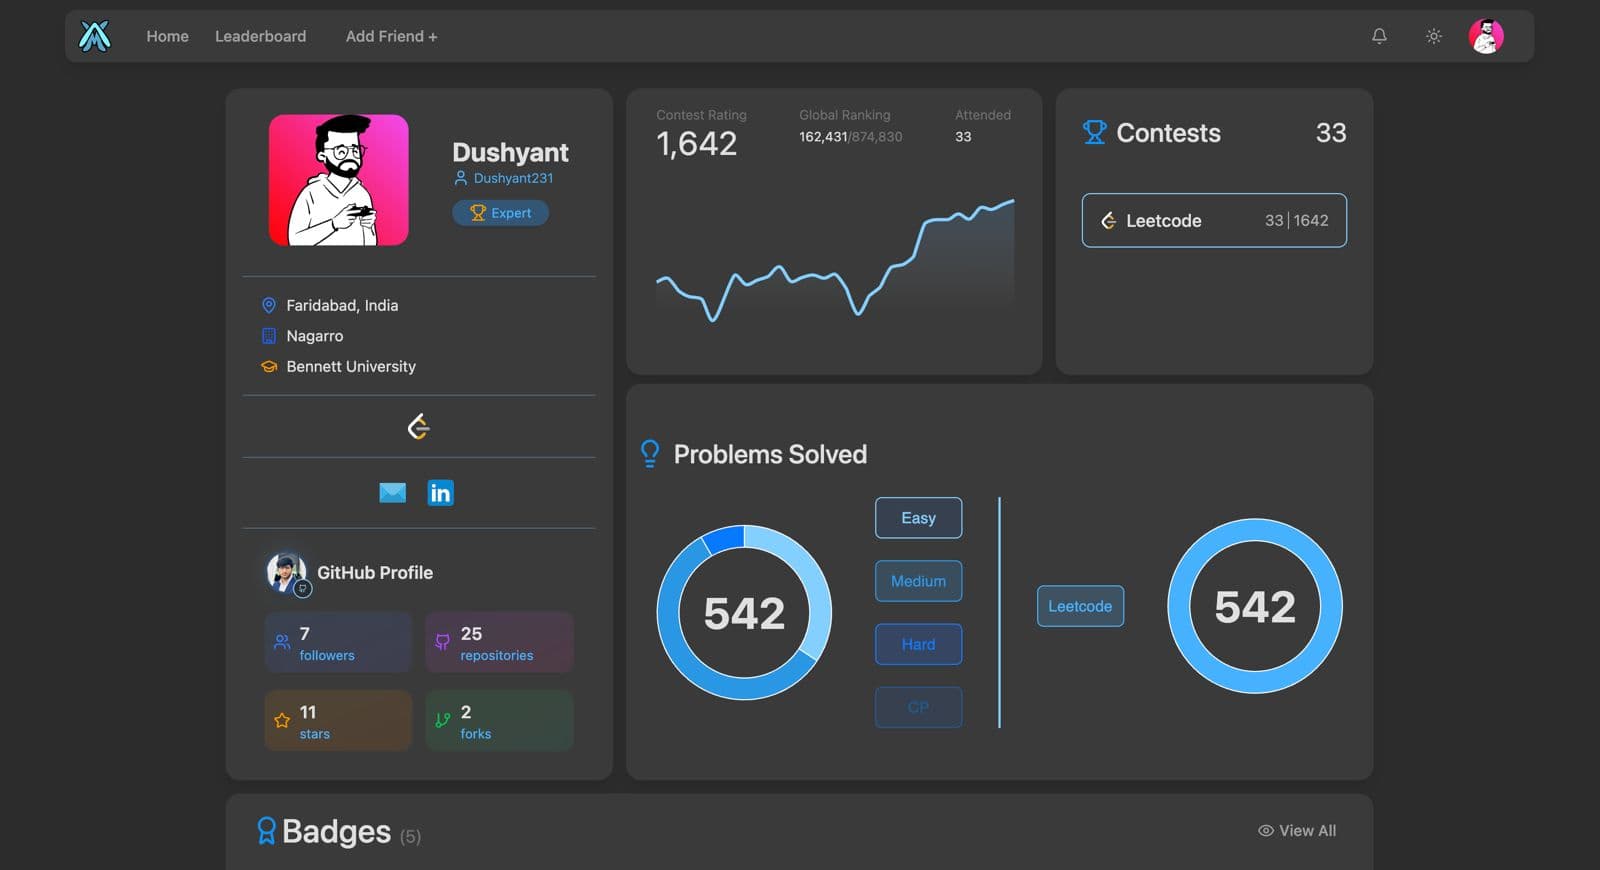
Task: Click the email envelope icon
Action: [x=393, y=492]
